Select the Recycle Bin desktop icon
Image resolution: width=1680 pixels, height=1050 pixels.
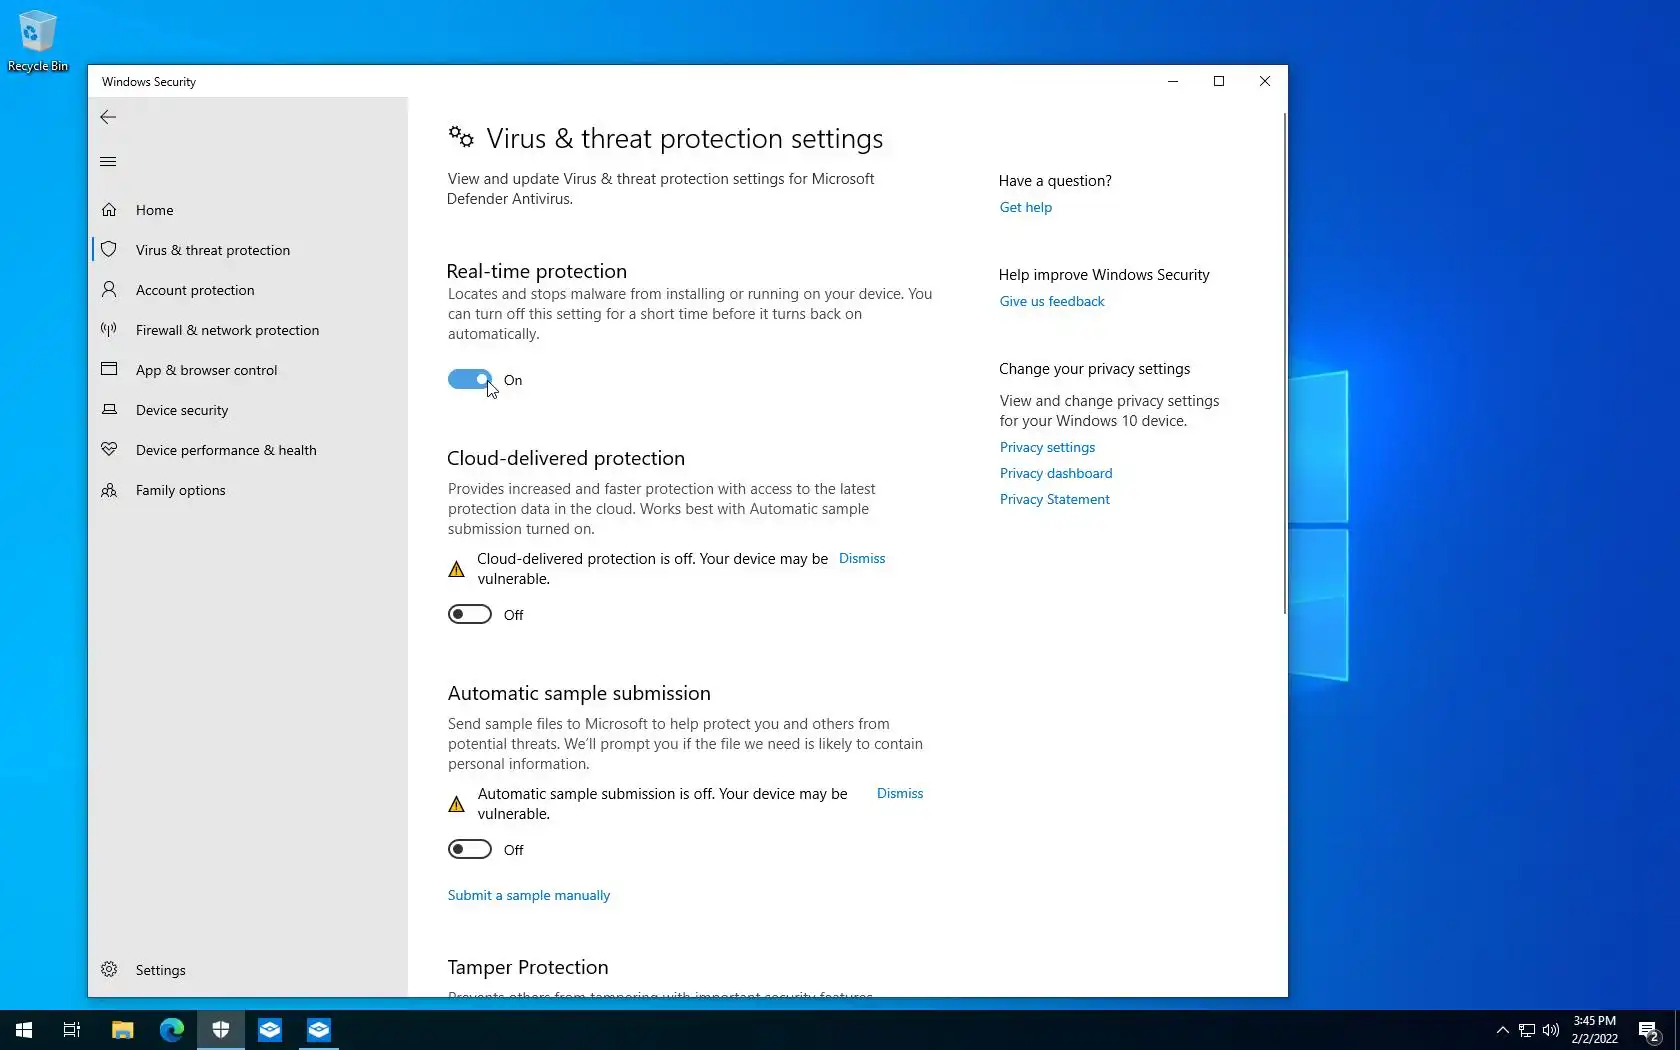tap(38, 41)
